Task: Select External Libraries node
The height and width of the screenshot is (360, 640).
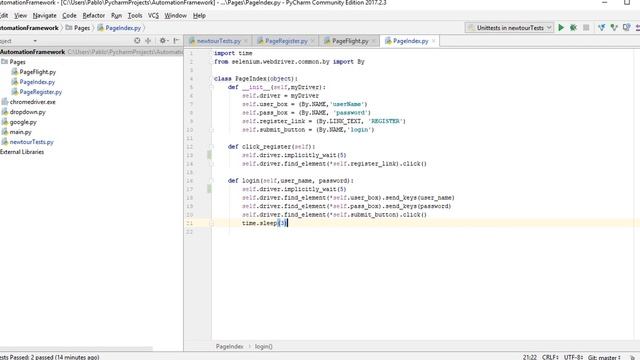Action: (22, 152)
